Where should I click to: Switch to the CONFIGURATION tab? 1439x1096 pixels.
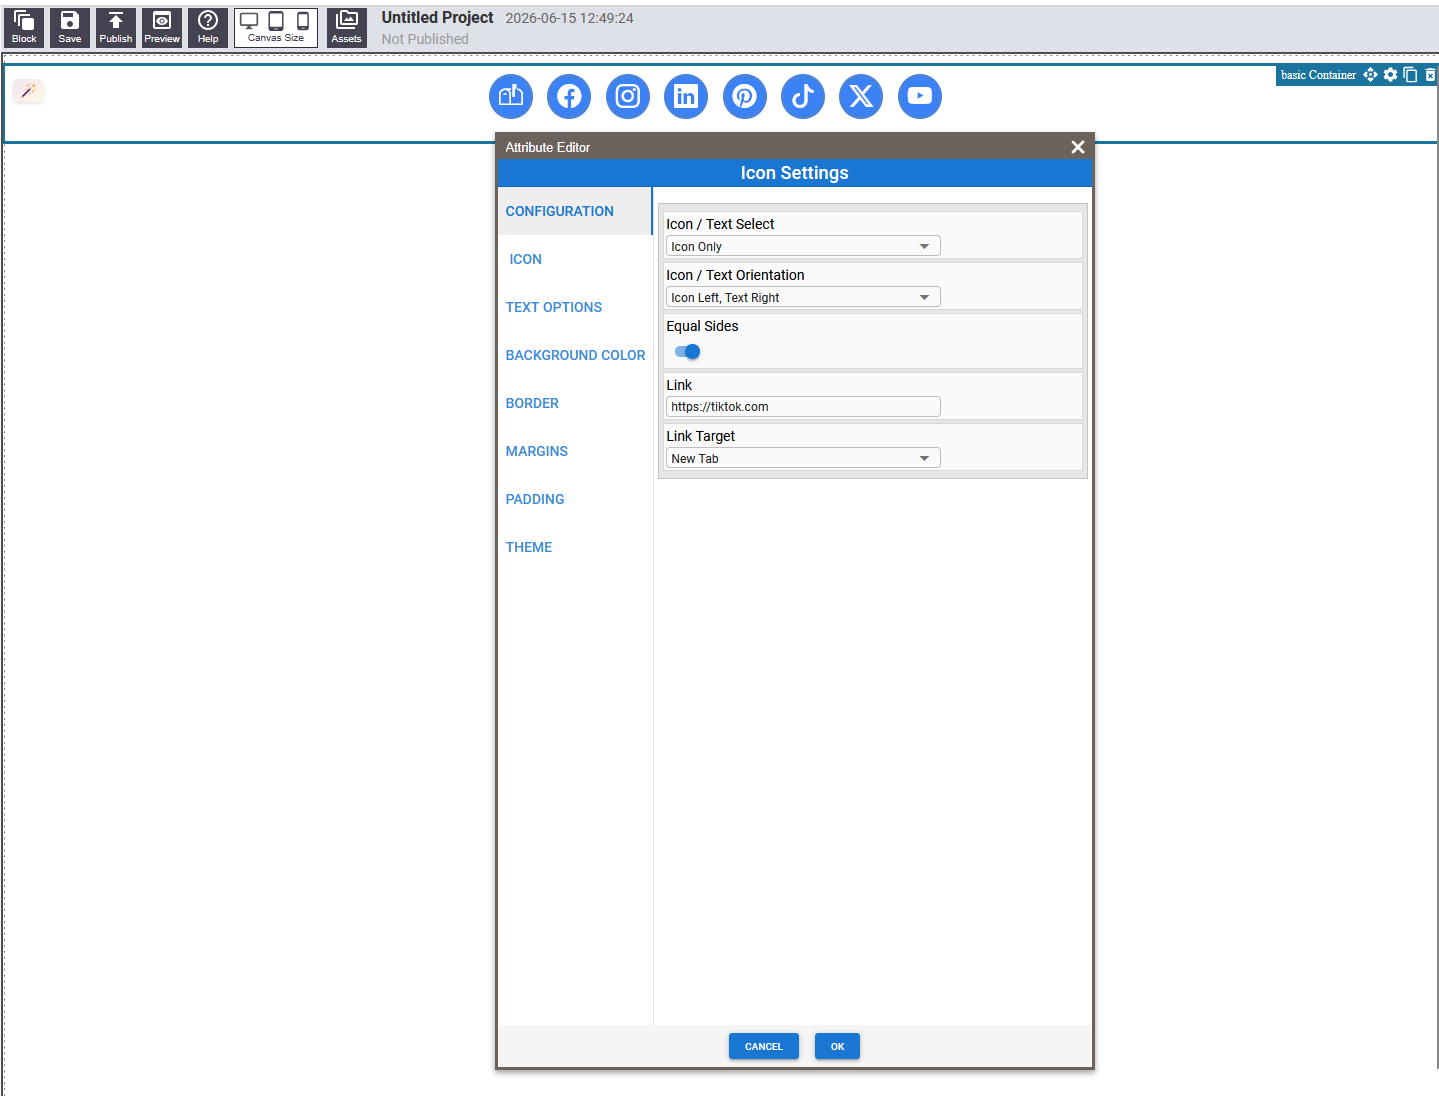pyautogui.click(x=574, y=211)
